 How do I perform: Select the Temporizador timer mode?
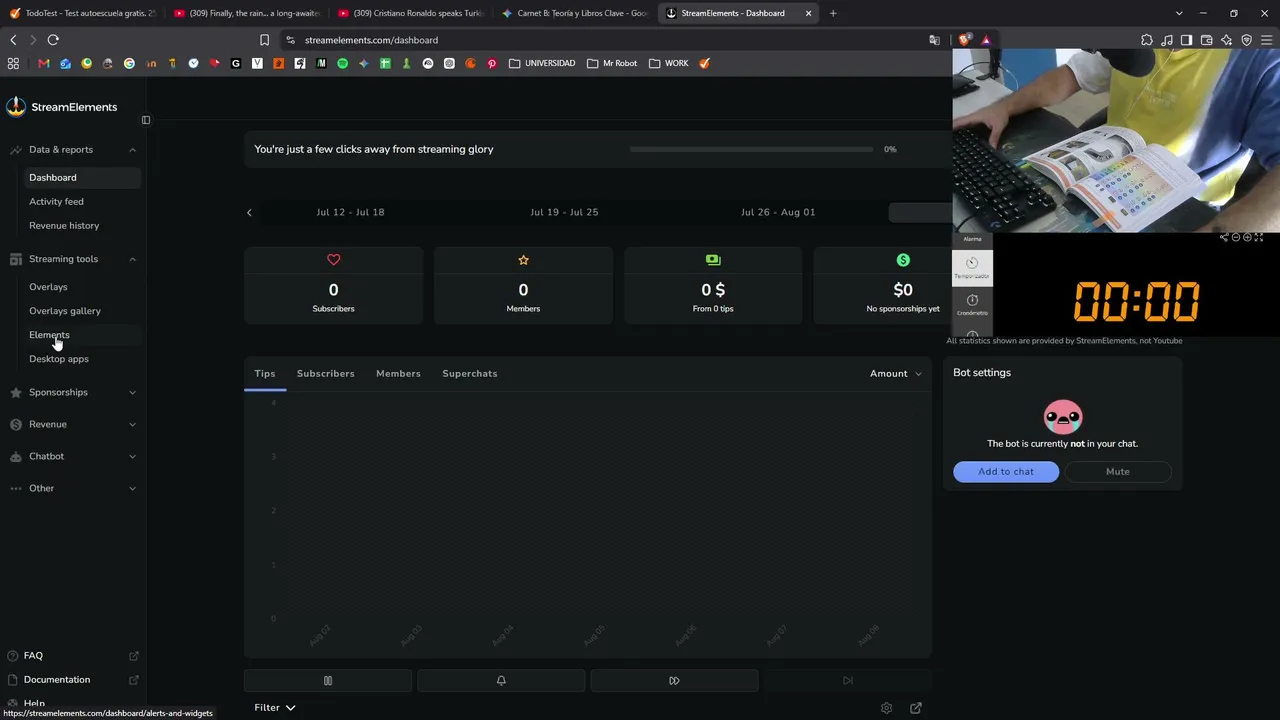pyautogui.click(x=972, y=267)
